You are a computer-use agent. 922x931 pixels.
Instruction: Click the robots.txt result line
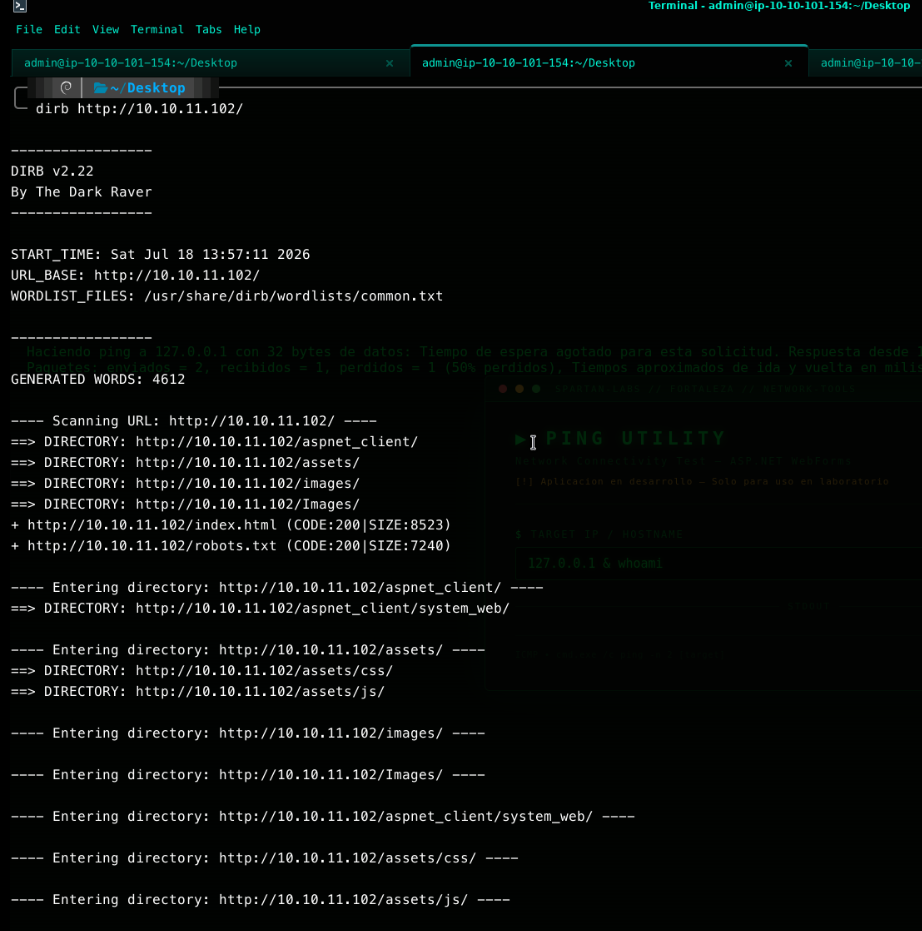[x=231, y=546]
